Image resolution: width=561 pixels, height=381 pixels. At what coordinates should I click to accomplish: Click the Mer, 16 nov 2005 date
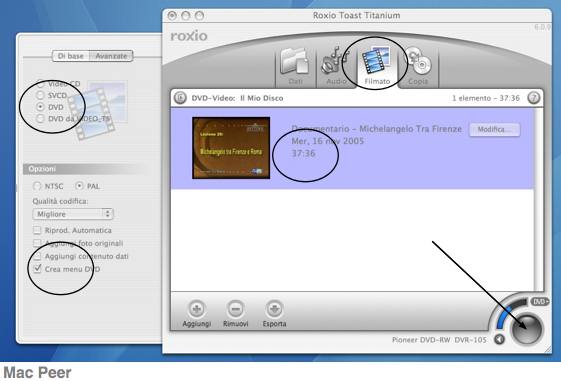tap(327, 141)
